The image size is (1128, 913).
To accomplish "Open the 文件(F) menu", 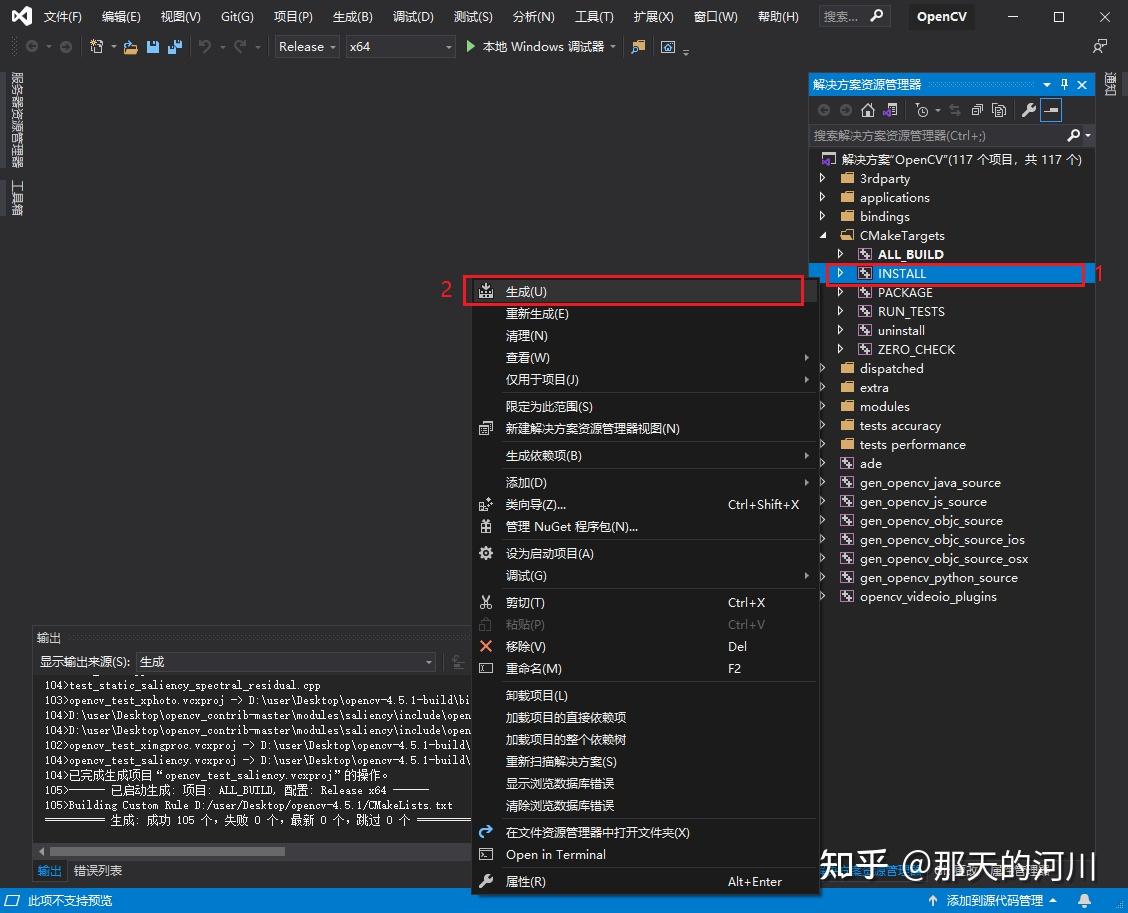I will 63,16.
